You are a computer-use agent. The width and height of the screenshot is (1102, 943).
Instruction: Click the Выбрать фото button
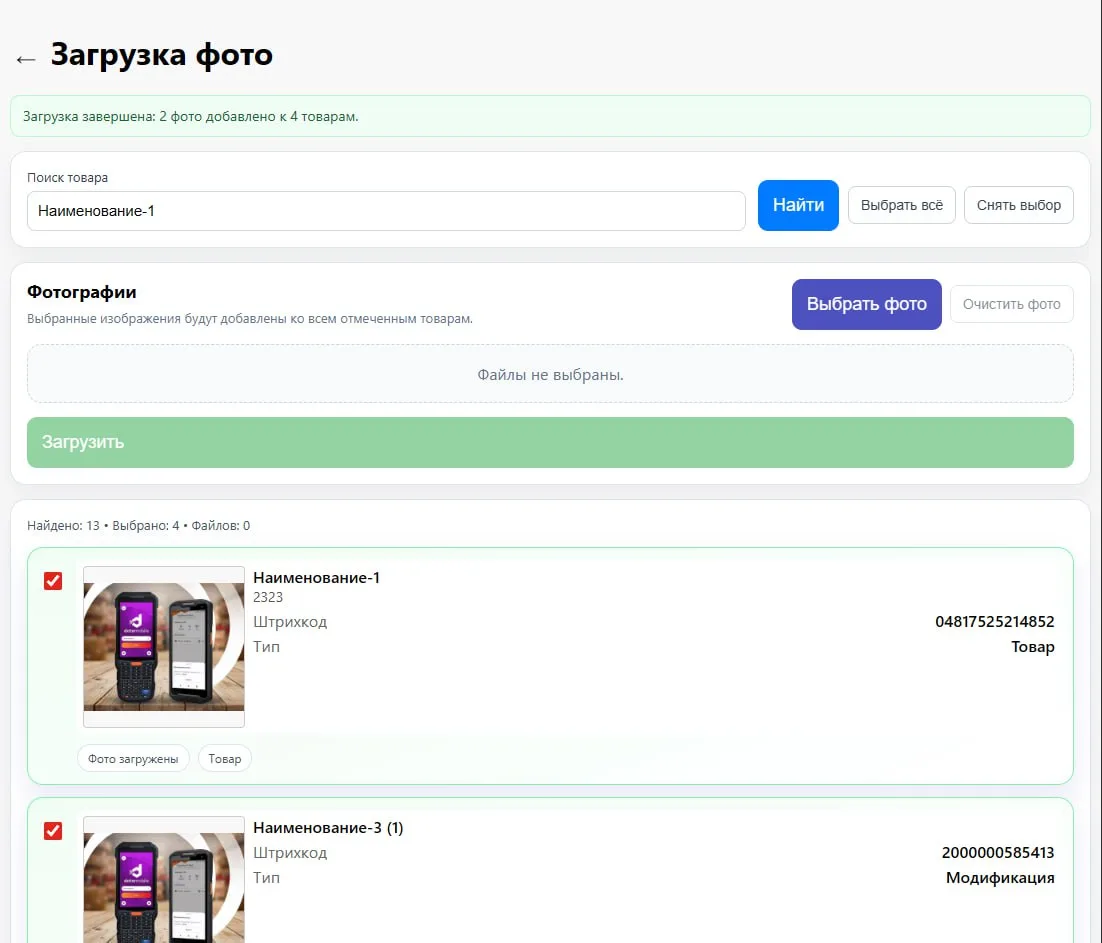pyautogui.click(x=866, y=304)
